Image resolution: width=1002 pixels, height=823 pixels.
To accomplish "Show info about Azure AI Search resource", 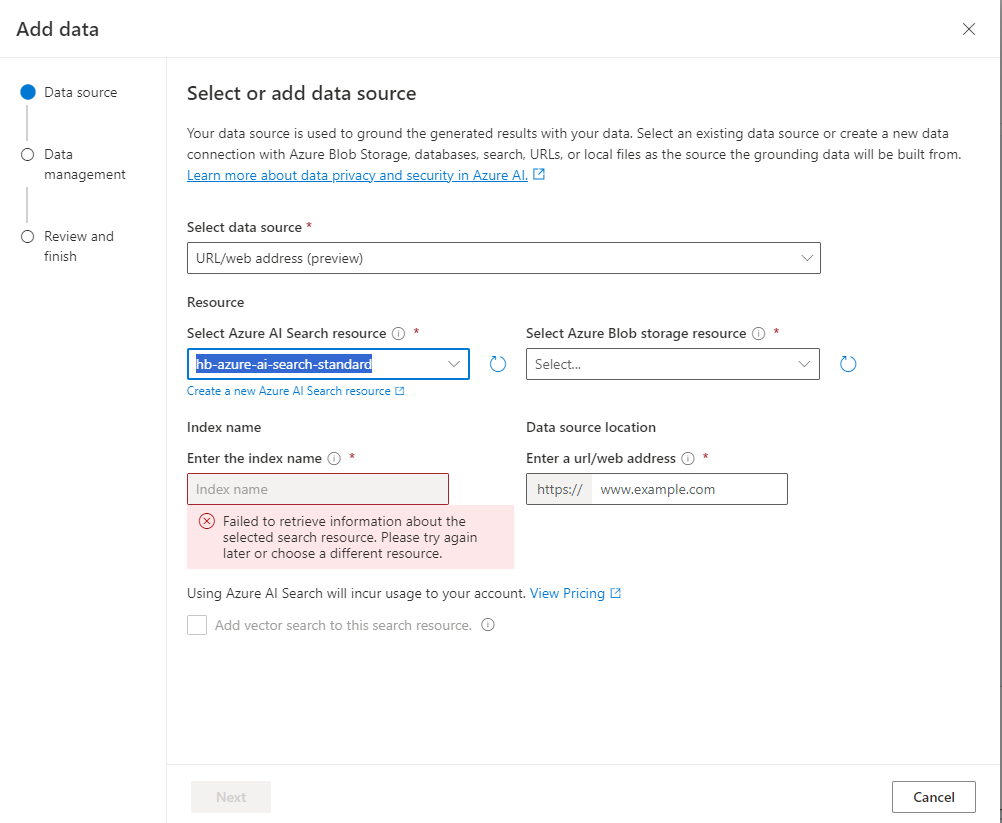I will click(398, 334).
